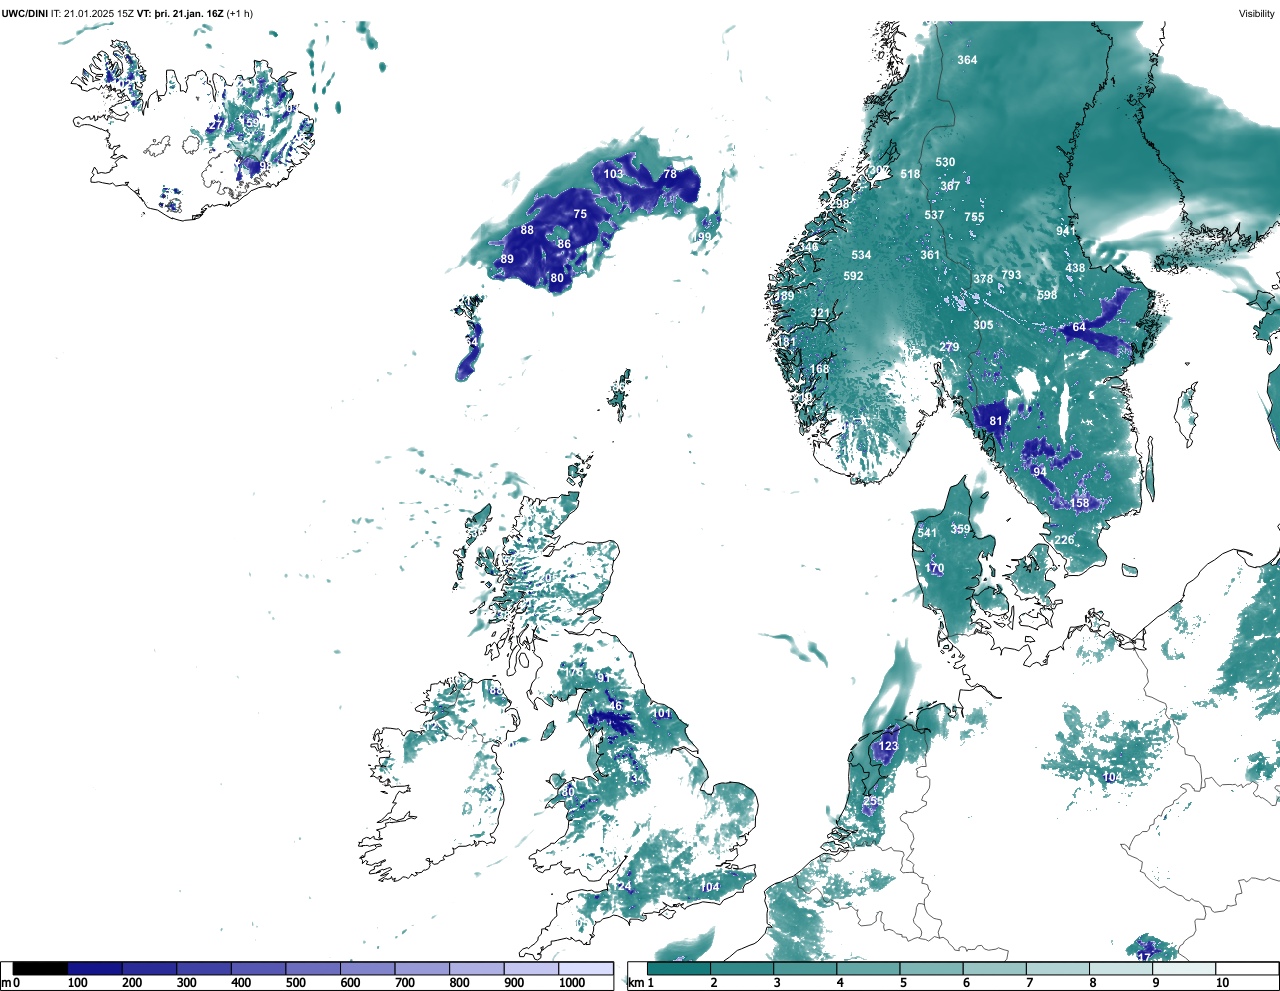Click the value '170' over Jutland
This screenshot has height=991, width=1280.
click(x=935, y=568)
